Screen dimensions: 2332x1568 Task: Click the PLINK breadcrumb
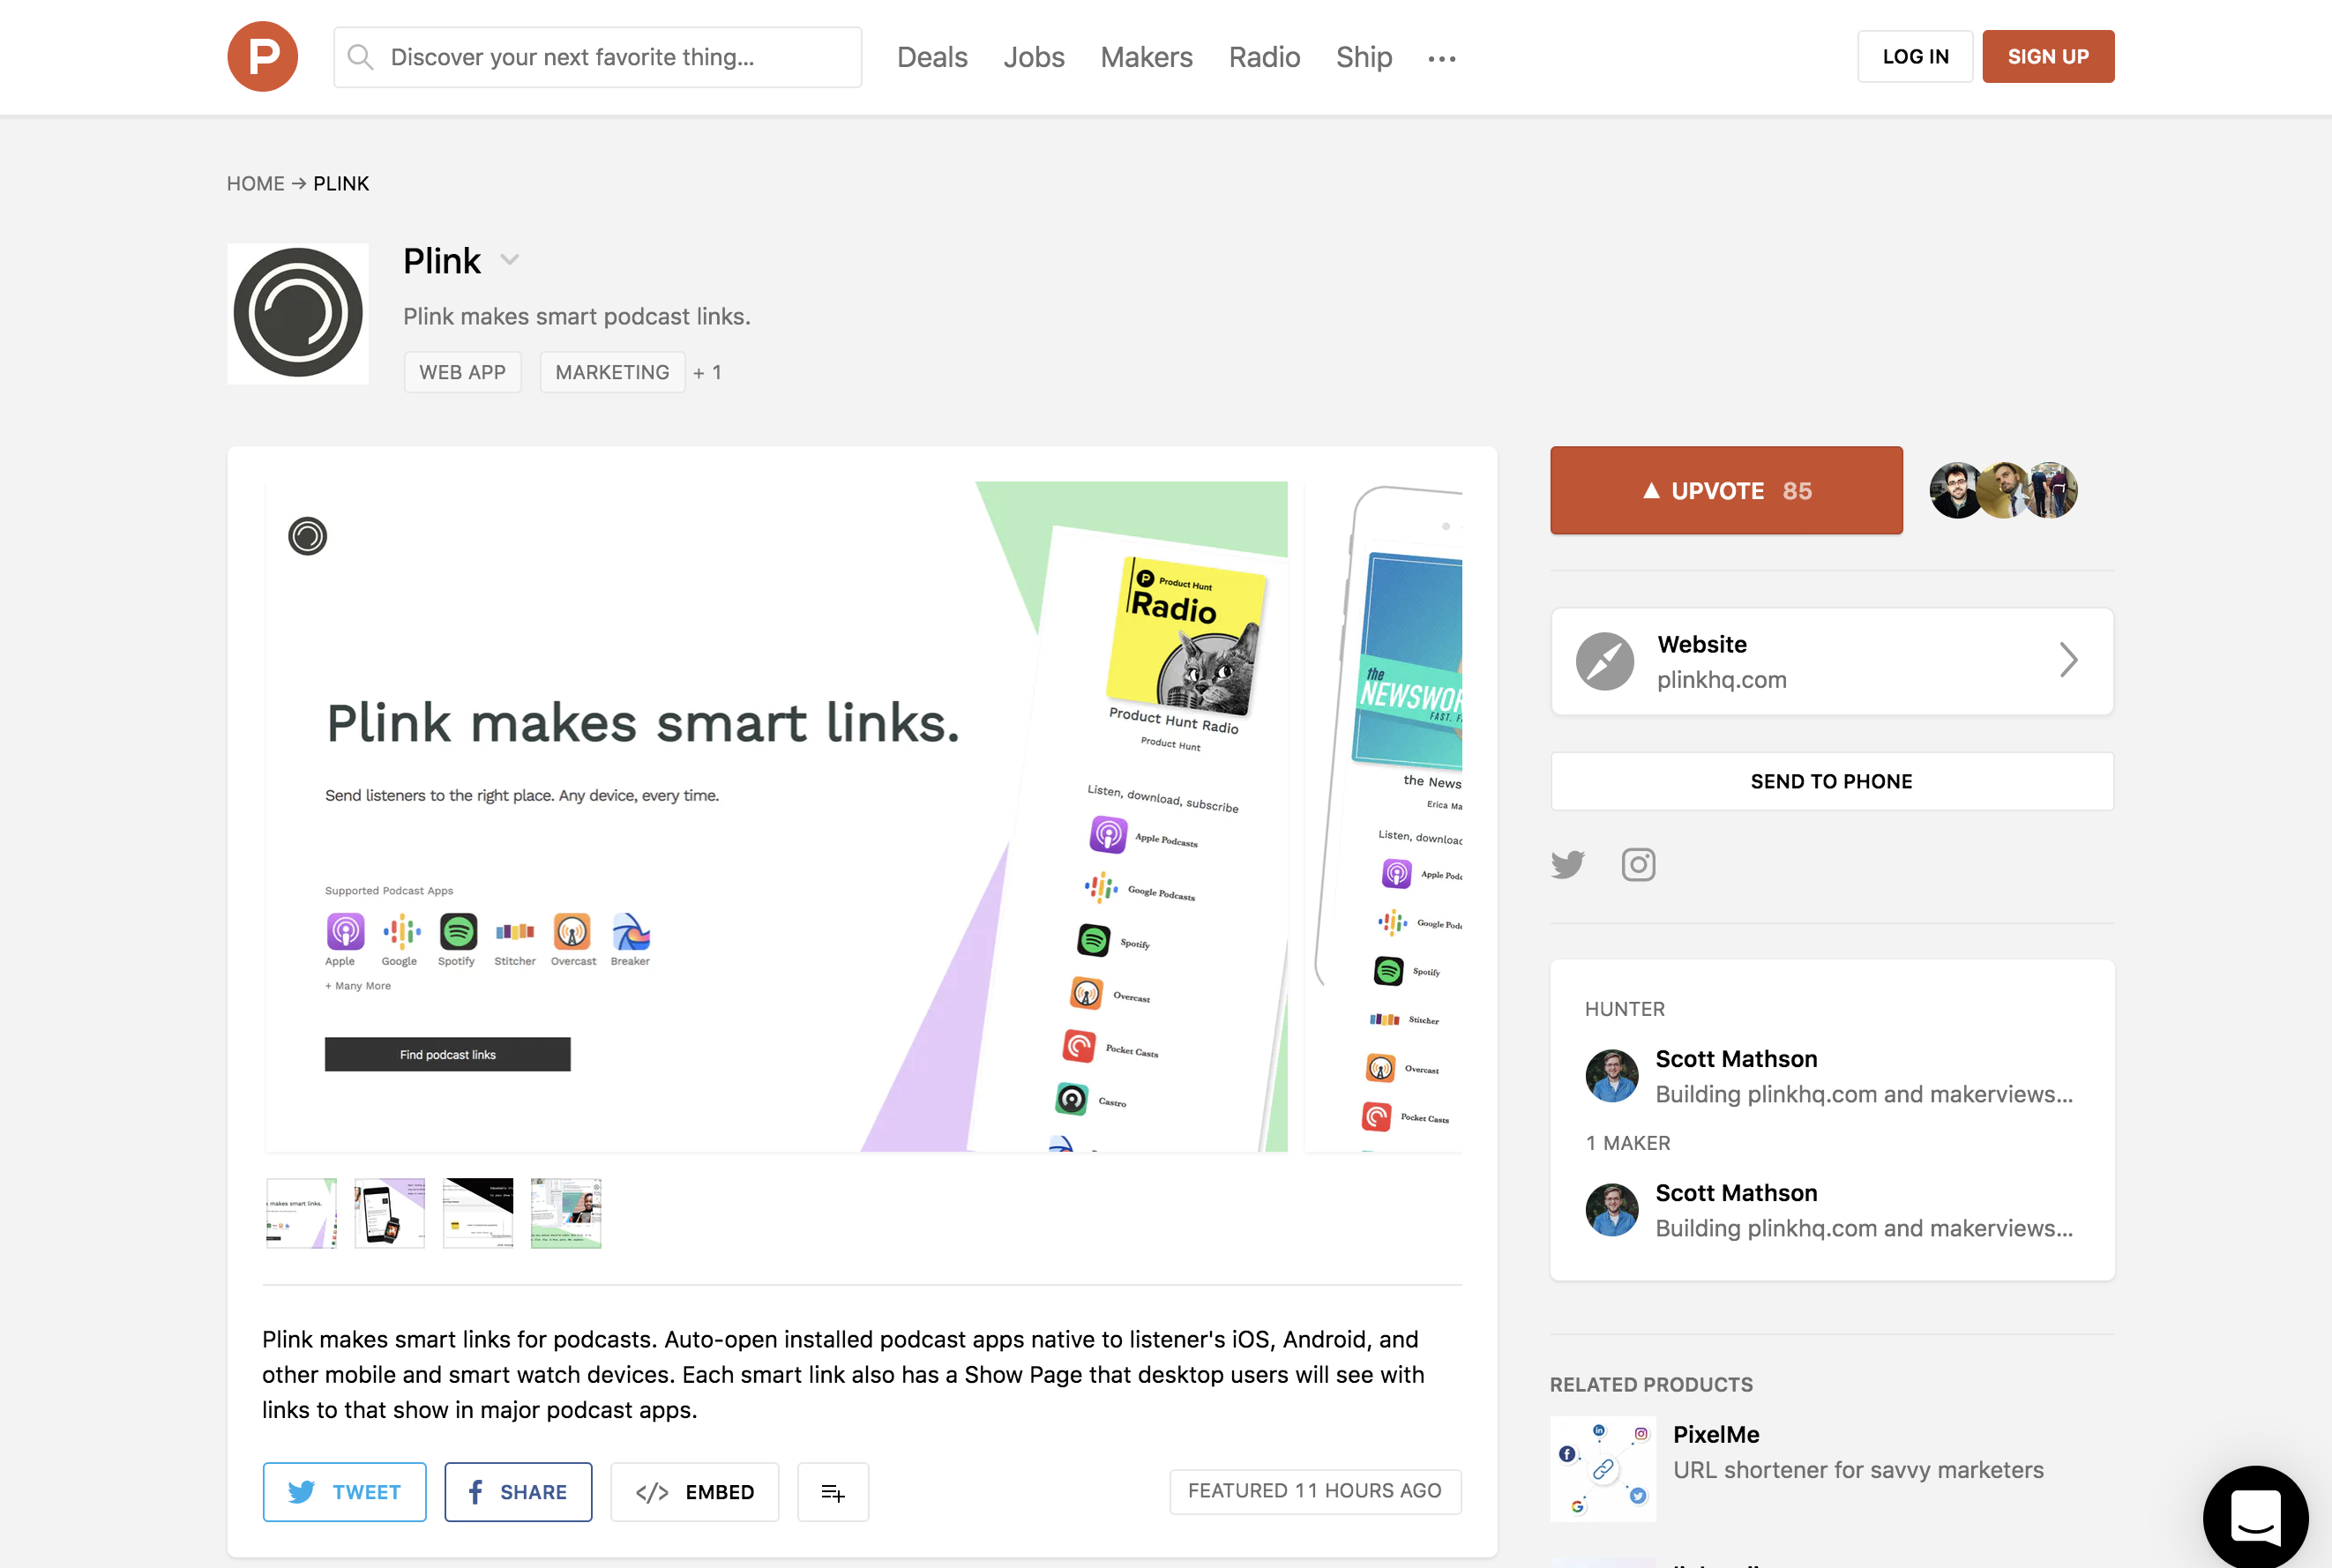coord(341,184)
